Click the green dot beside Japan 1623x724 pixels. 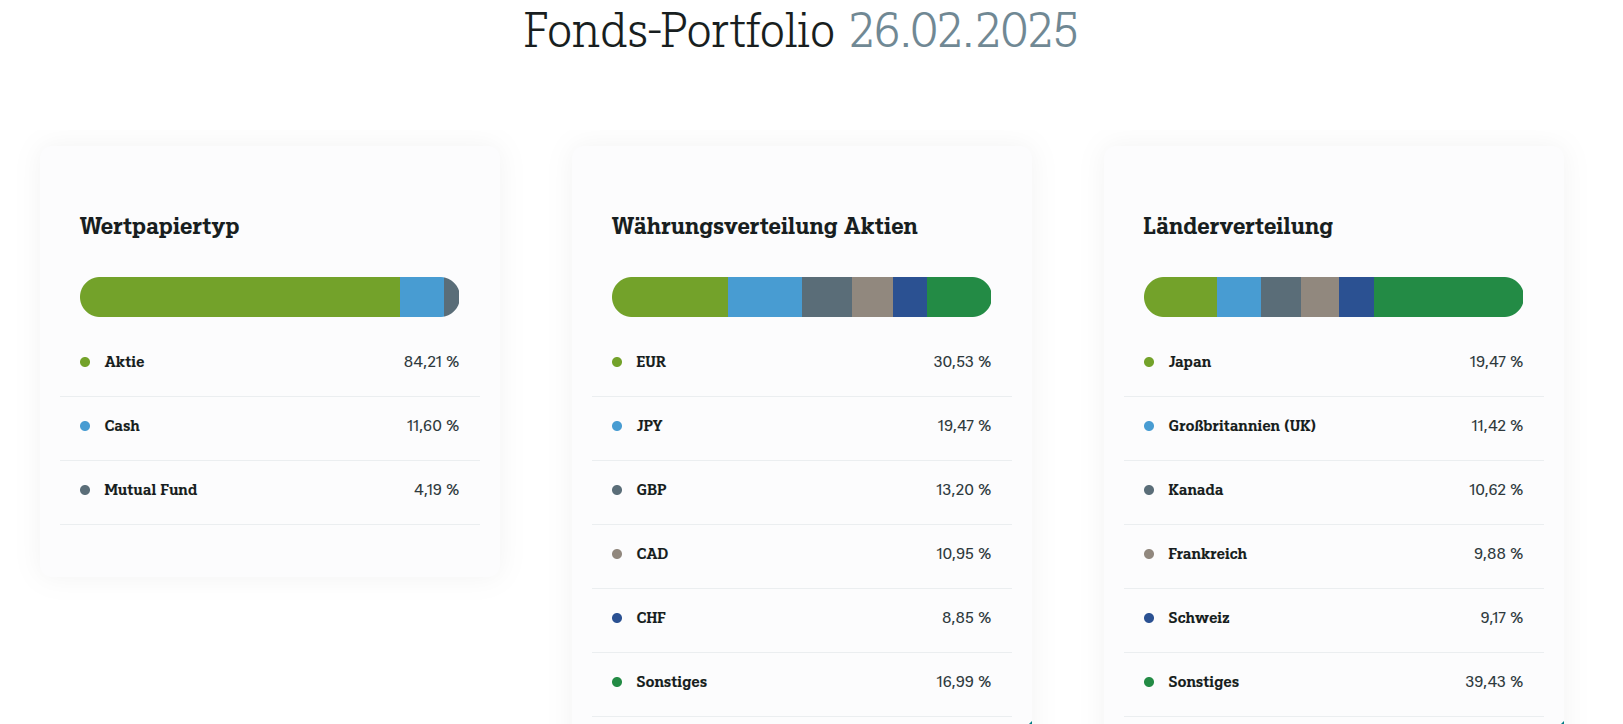point(1149,362)
